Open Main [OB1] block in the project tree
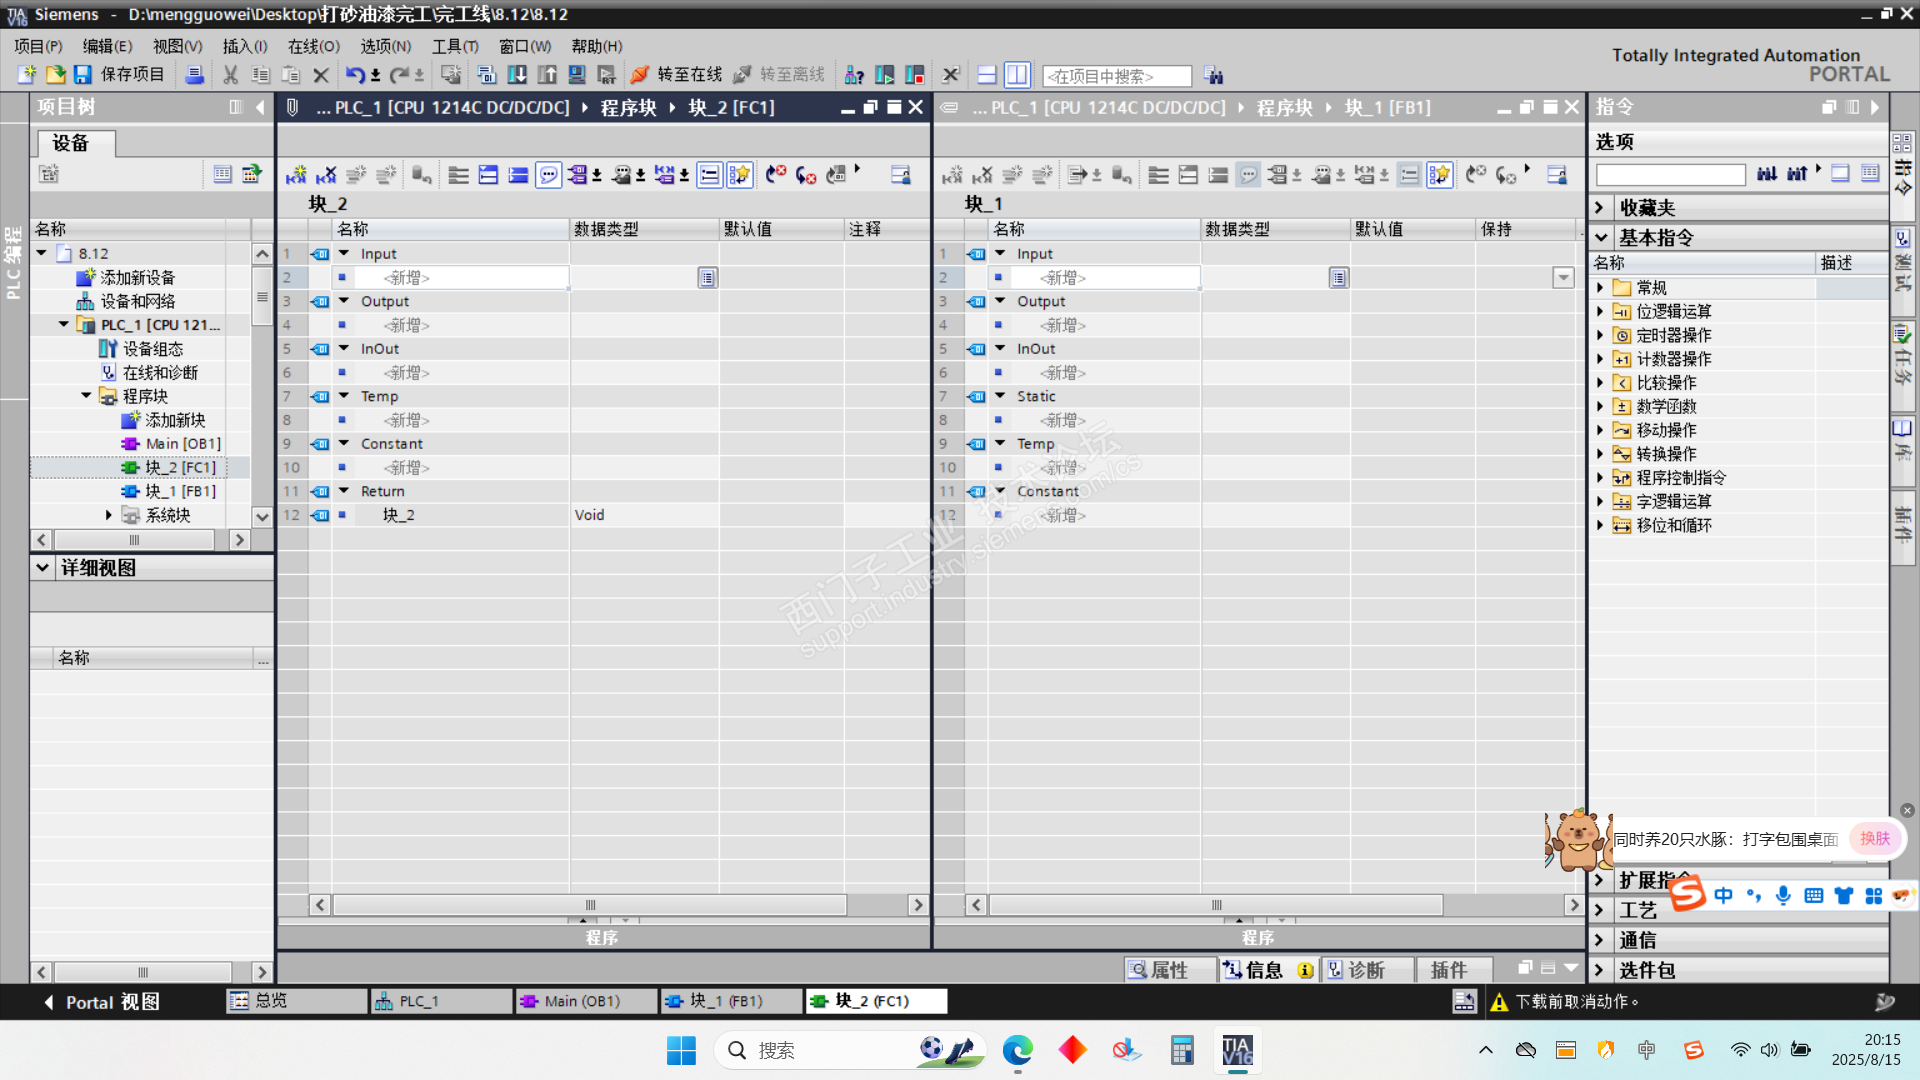 (x=182, y=444)
